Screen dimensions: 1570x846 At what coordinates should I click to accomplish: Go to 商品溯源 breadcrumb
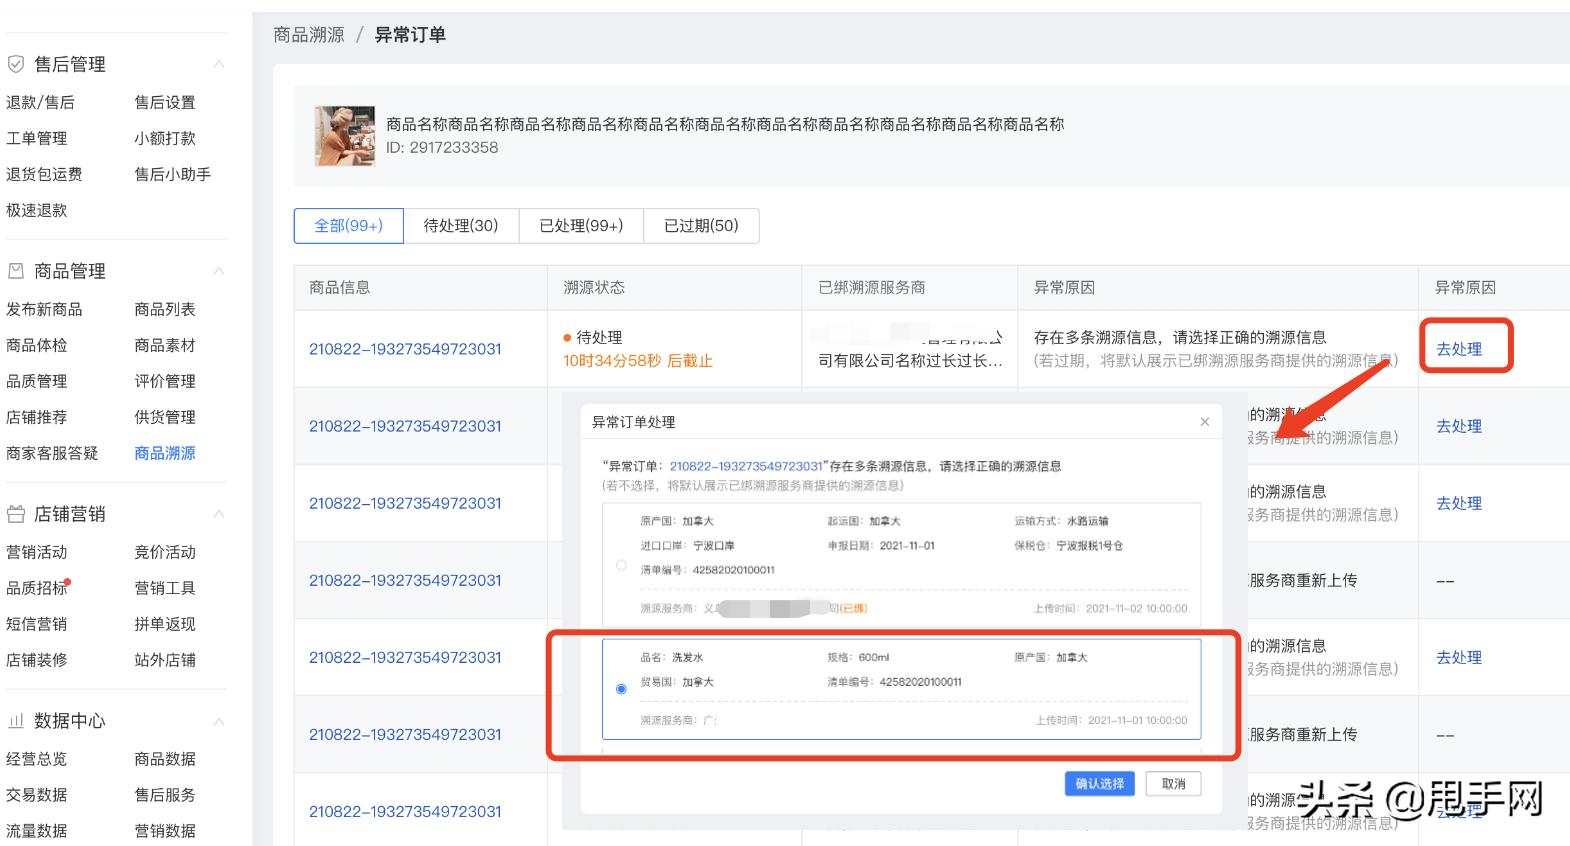(309, 35)
